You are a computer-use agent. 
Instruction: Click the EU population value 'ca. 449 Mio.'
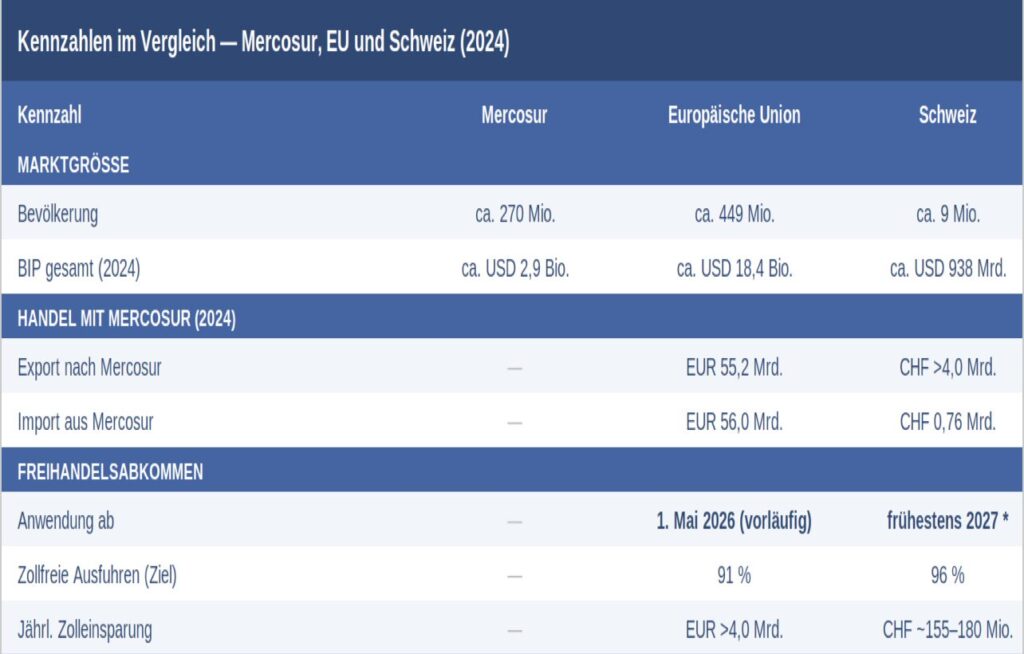coord(734,214)
